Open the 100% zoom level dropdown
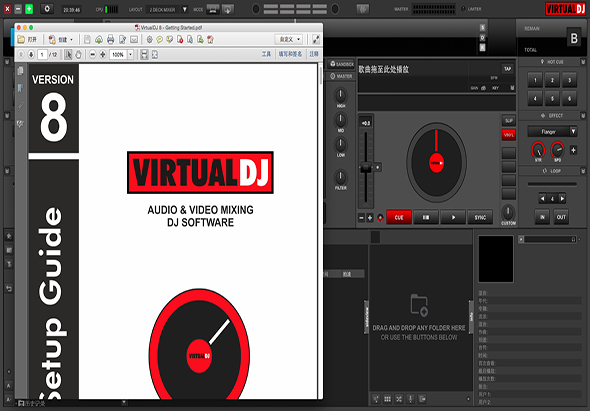 (x=131, y=55)
